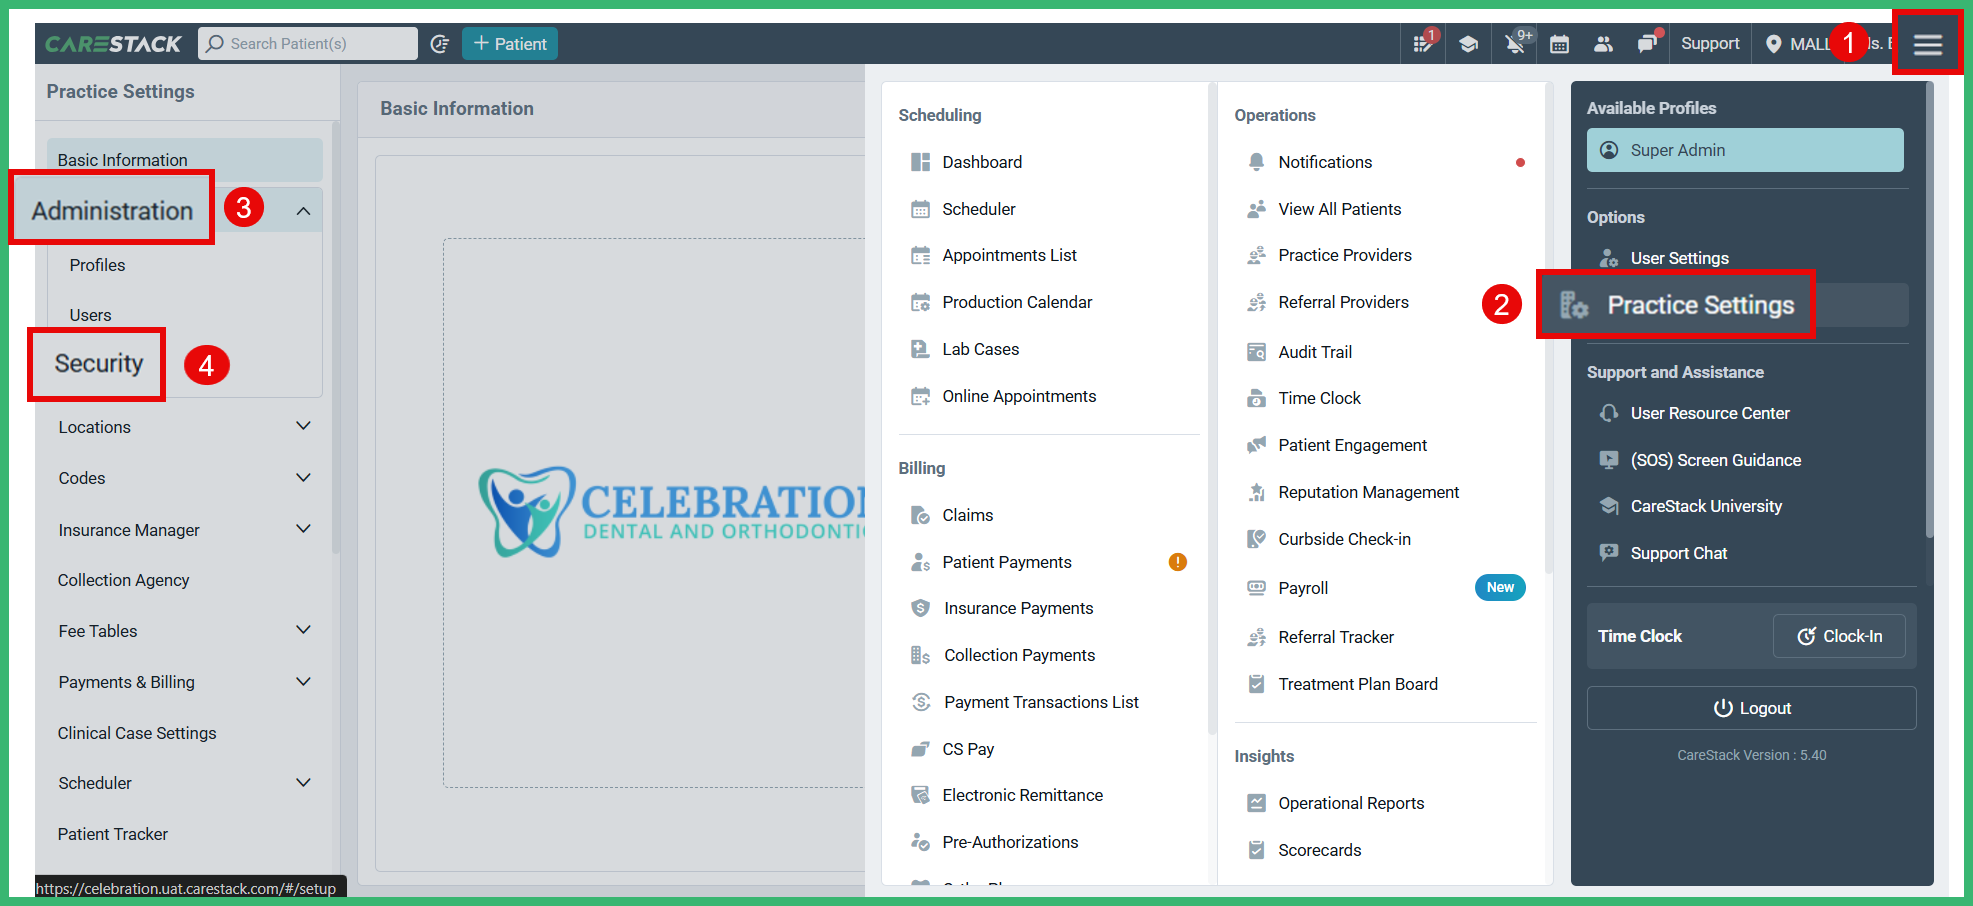Screen dimensions: 1973x906
Task: Click the Clock-In button
Action: click(1838, 636)
